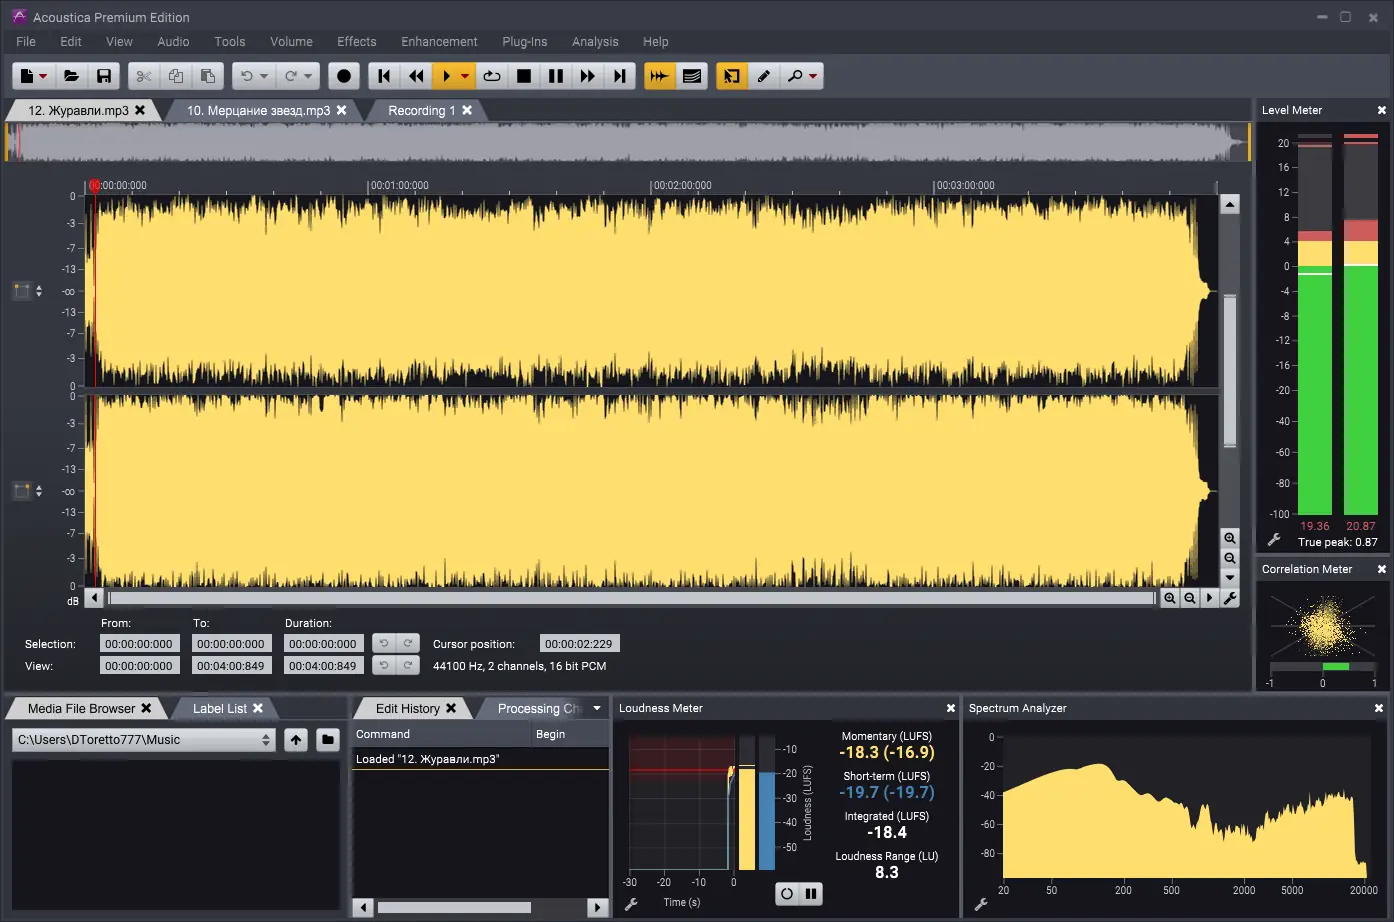The image size is (1394, 922).
Task: Open the Effects menu
Action: click(357, 42)
